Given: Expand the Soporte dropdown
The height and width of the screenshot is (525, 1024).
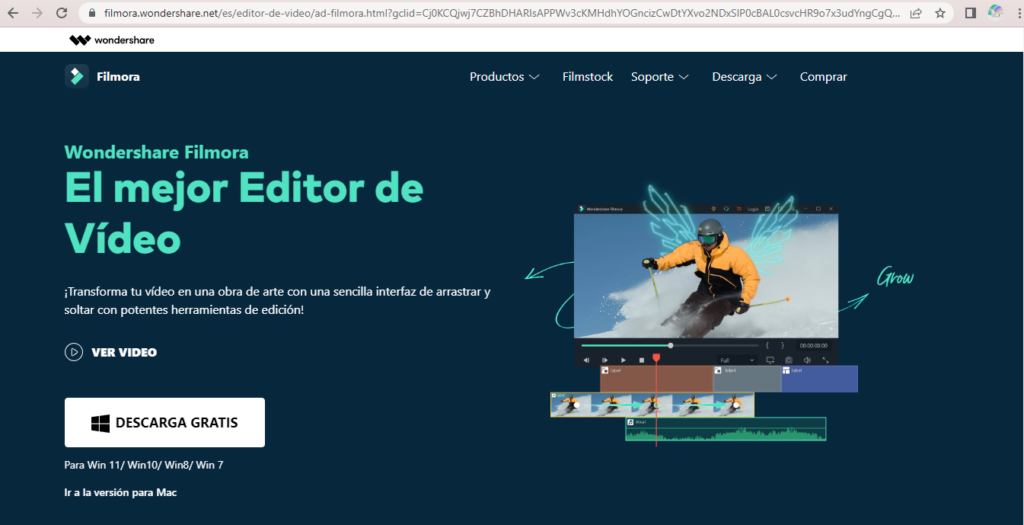Looking at the screenshot, I should point(660,77).
